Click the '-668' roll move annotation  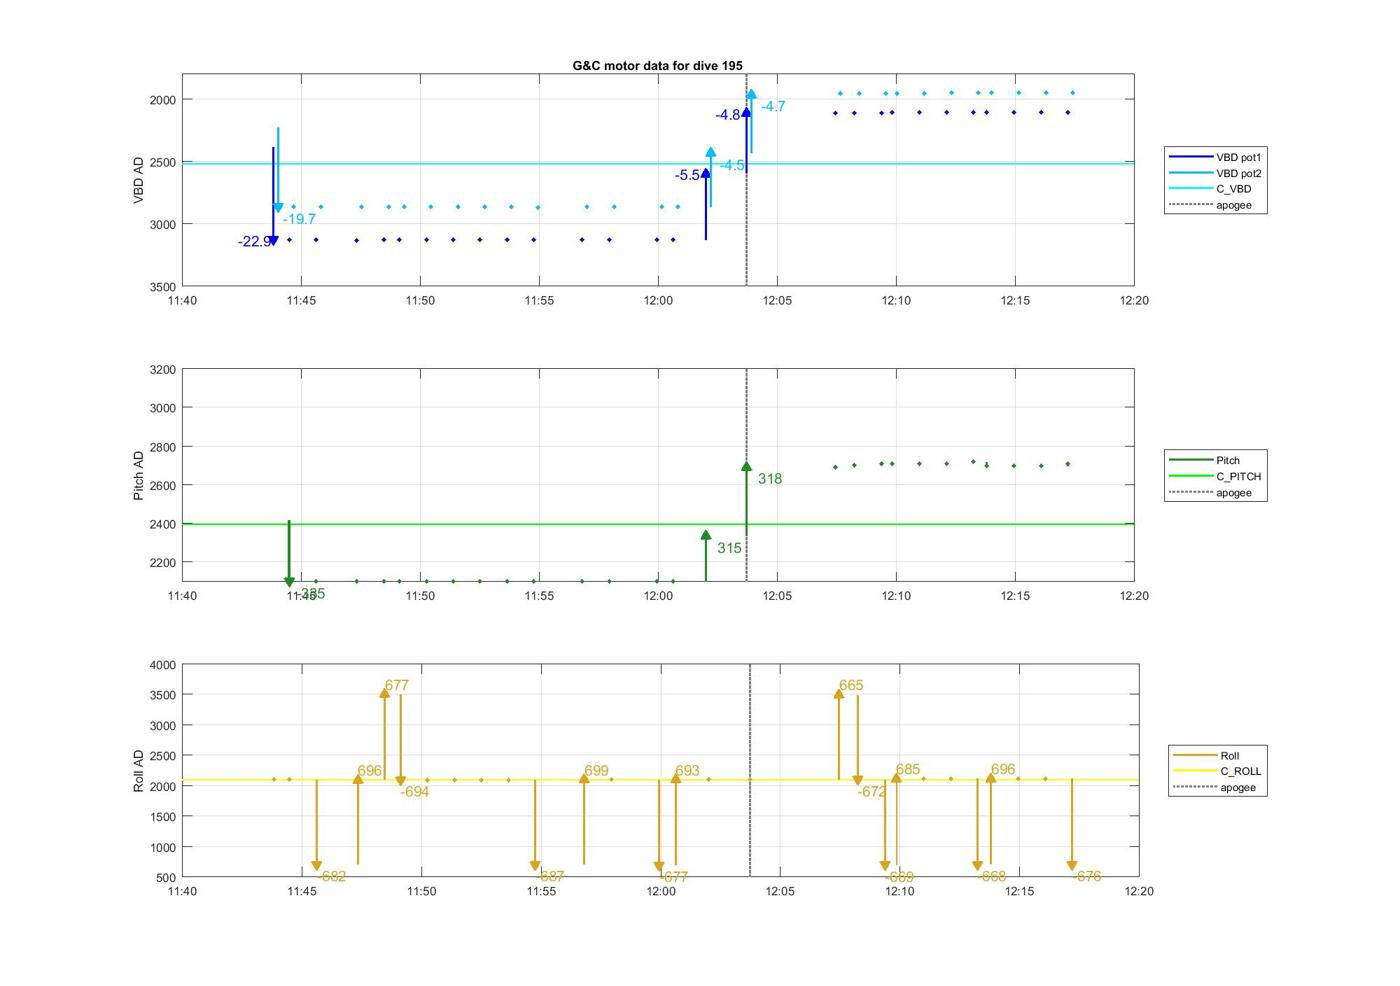[x=992, y=876]
